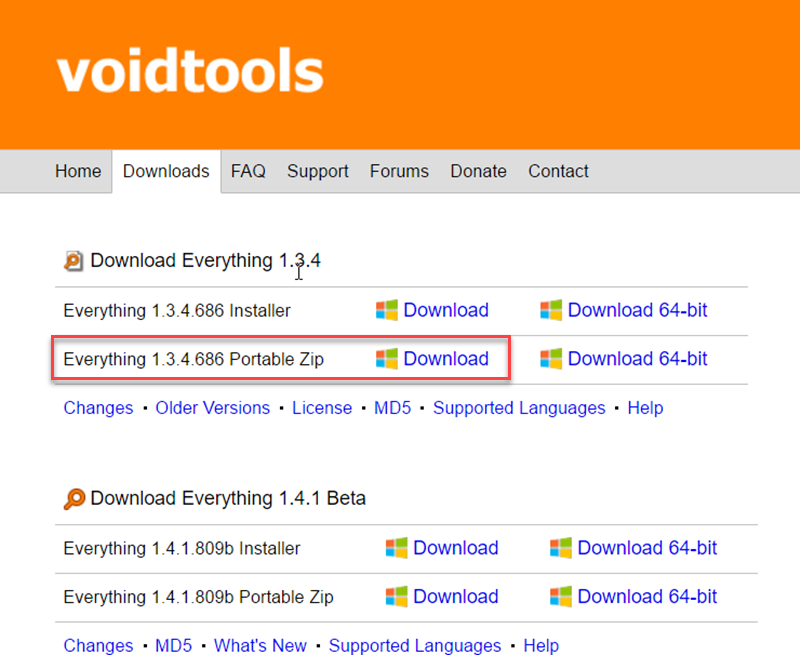Click the Everything 1.4.1 Beta magnifier icon
Screen dimensions: 800x655
74,499
